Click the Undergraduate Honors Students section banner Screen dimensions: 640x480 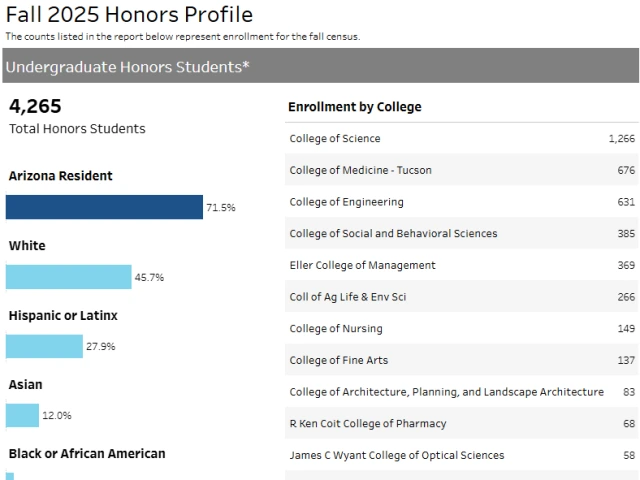click(x=320, y=67)
